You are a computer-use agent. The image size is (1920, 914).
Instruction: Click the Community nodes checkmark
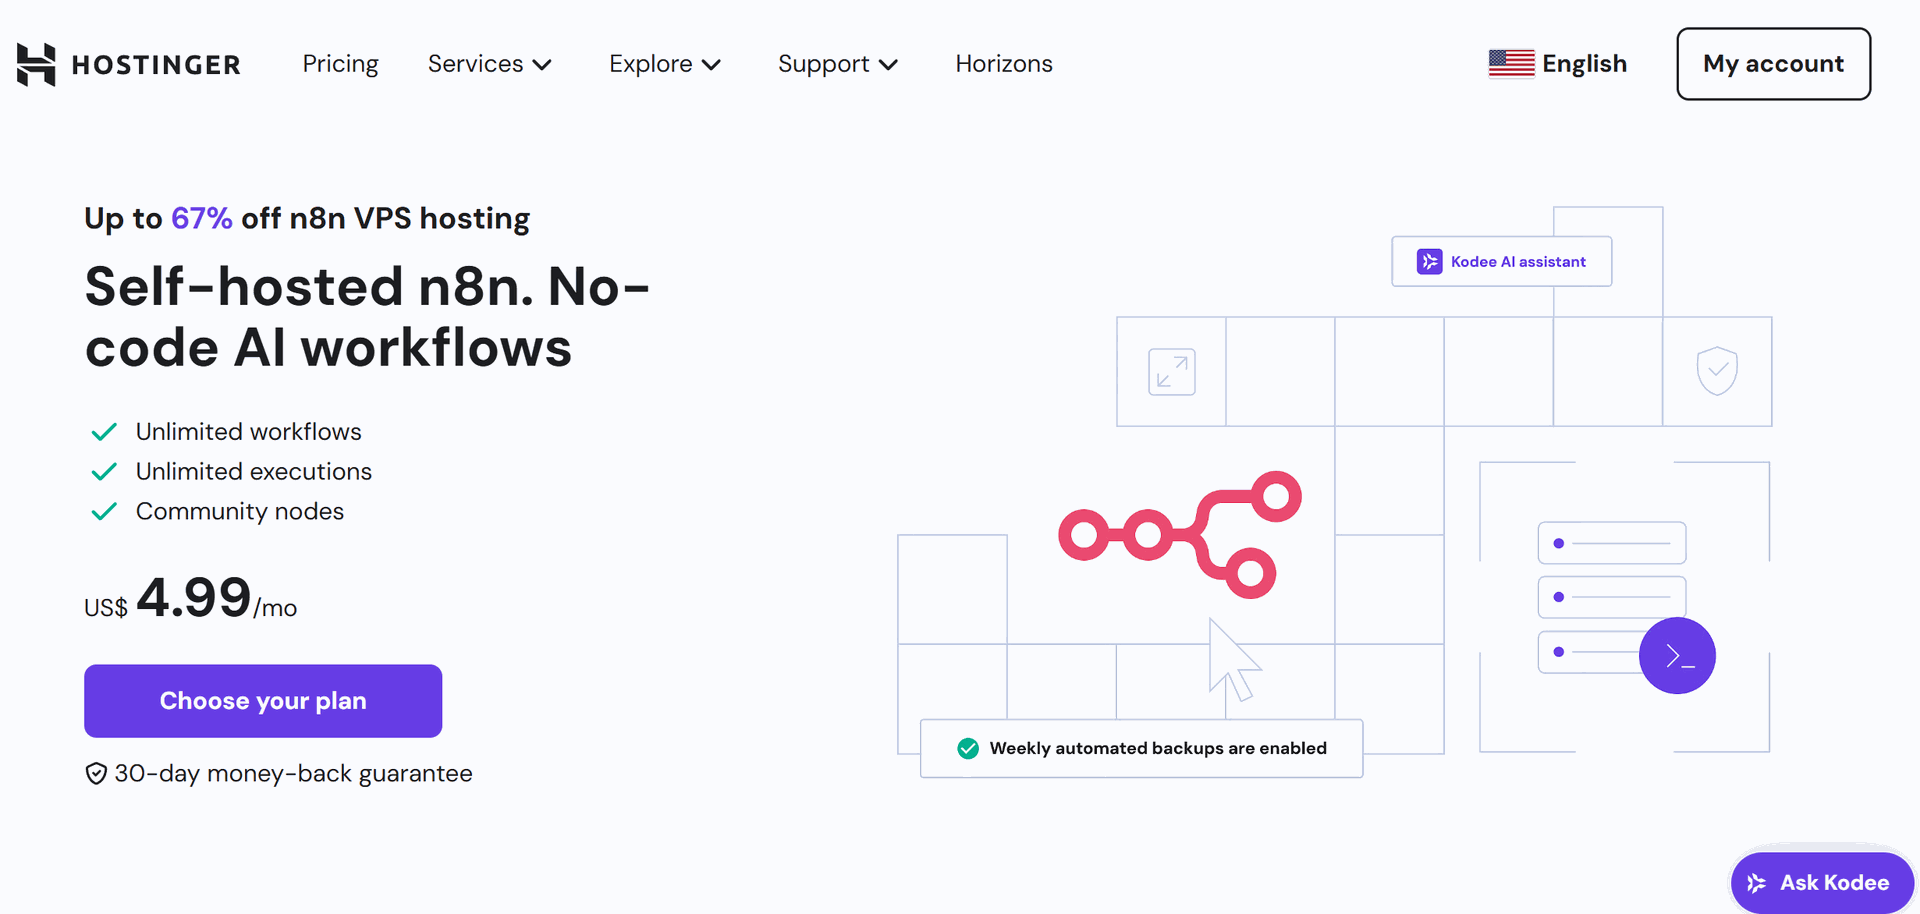pyautogui.click(x=104, y=511)
